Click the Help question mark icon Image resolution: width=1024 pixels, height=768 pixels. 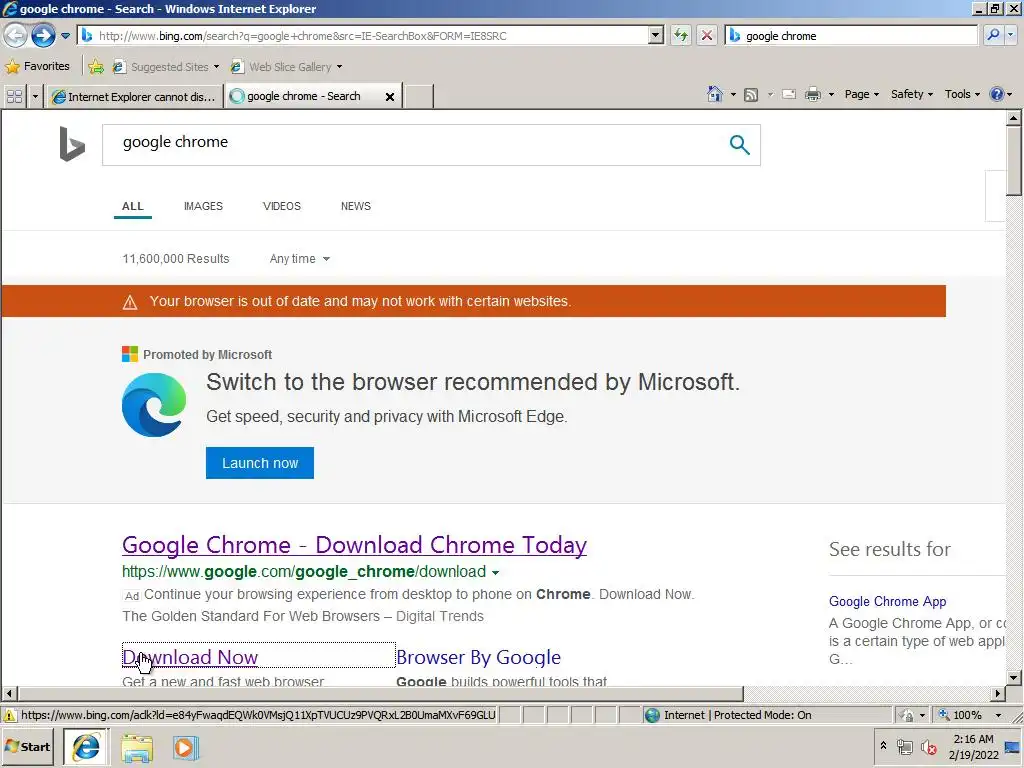pyautogui.click(x=997, y=94)
